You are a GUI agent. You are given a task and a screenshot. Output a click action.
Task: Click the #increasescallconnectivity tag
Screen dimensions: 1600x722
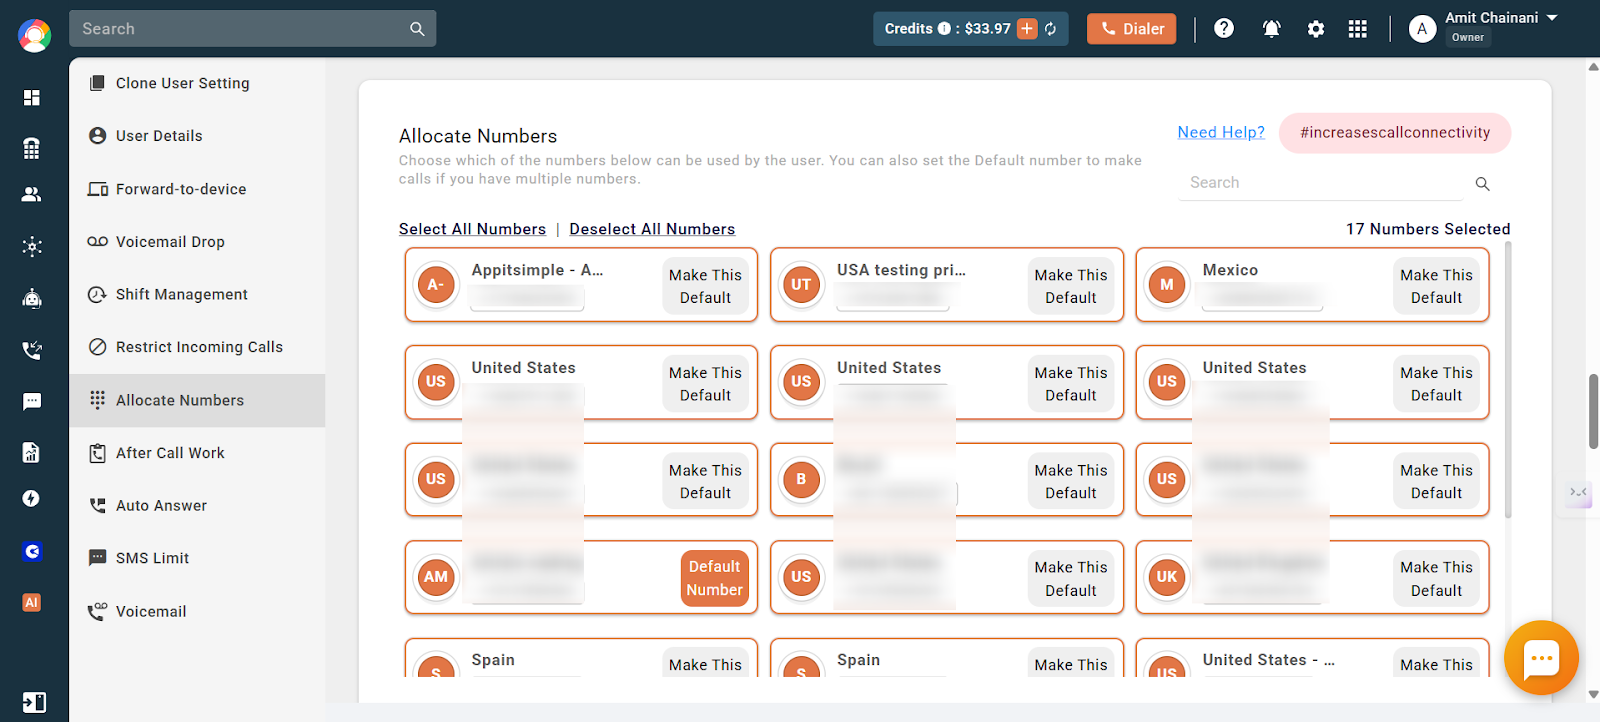[x=1395, y=133]
